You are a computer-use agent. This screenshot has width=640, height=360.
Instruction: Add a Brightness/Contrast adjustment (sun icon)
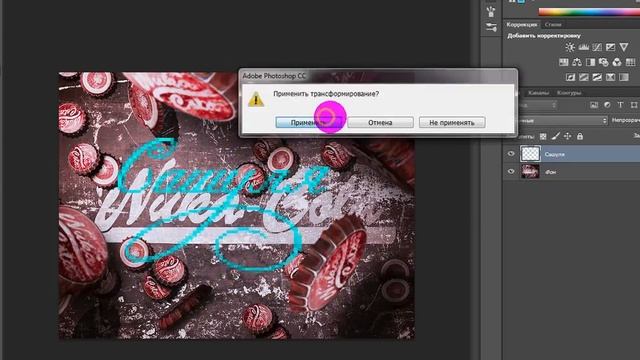point(570,47)
